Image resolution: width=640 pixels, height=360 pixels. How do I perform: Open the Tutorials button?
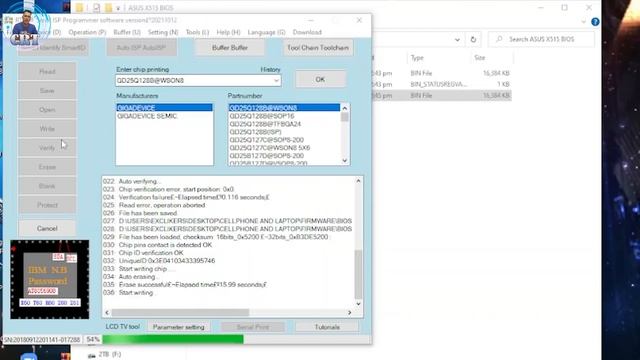(x=327, y=327)
